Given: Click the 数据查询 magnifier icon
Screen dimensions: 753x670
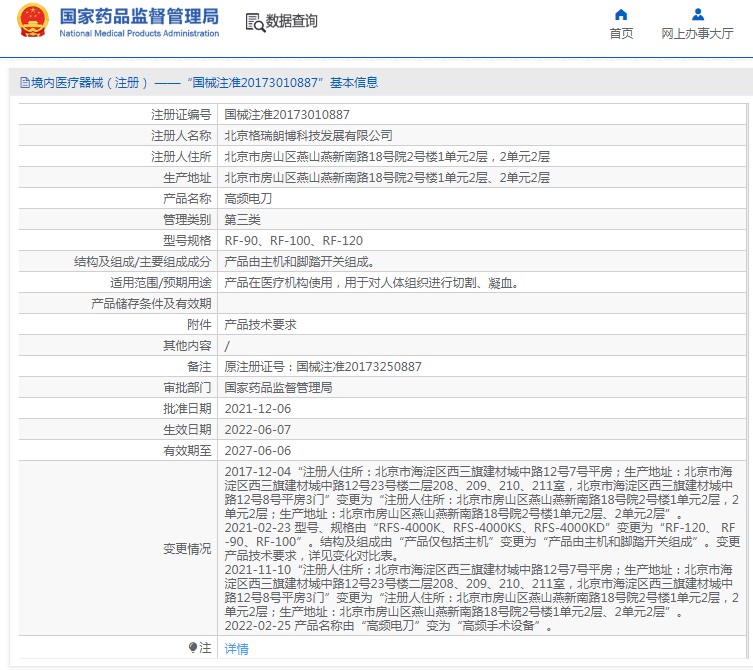Looking at the screenshot, I should pyautogui.click(x=254, y=22).
